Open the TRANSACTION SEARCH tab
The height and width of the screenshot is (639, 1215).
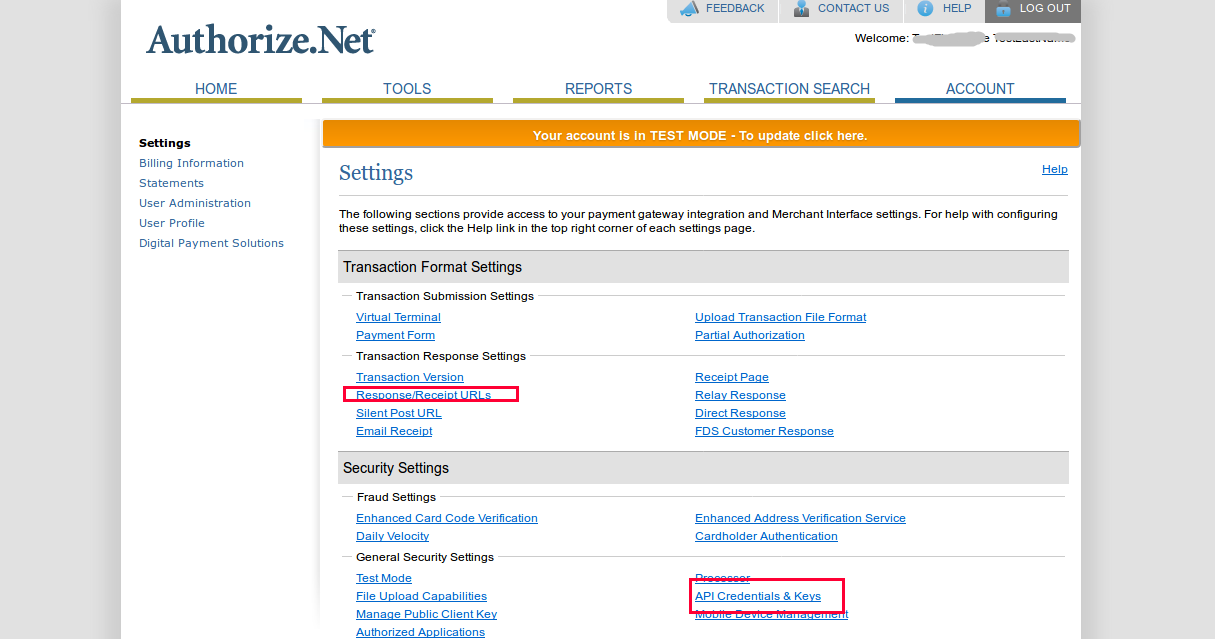click(x=789, y=89)
